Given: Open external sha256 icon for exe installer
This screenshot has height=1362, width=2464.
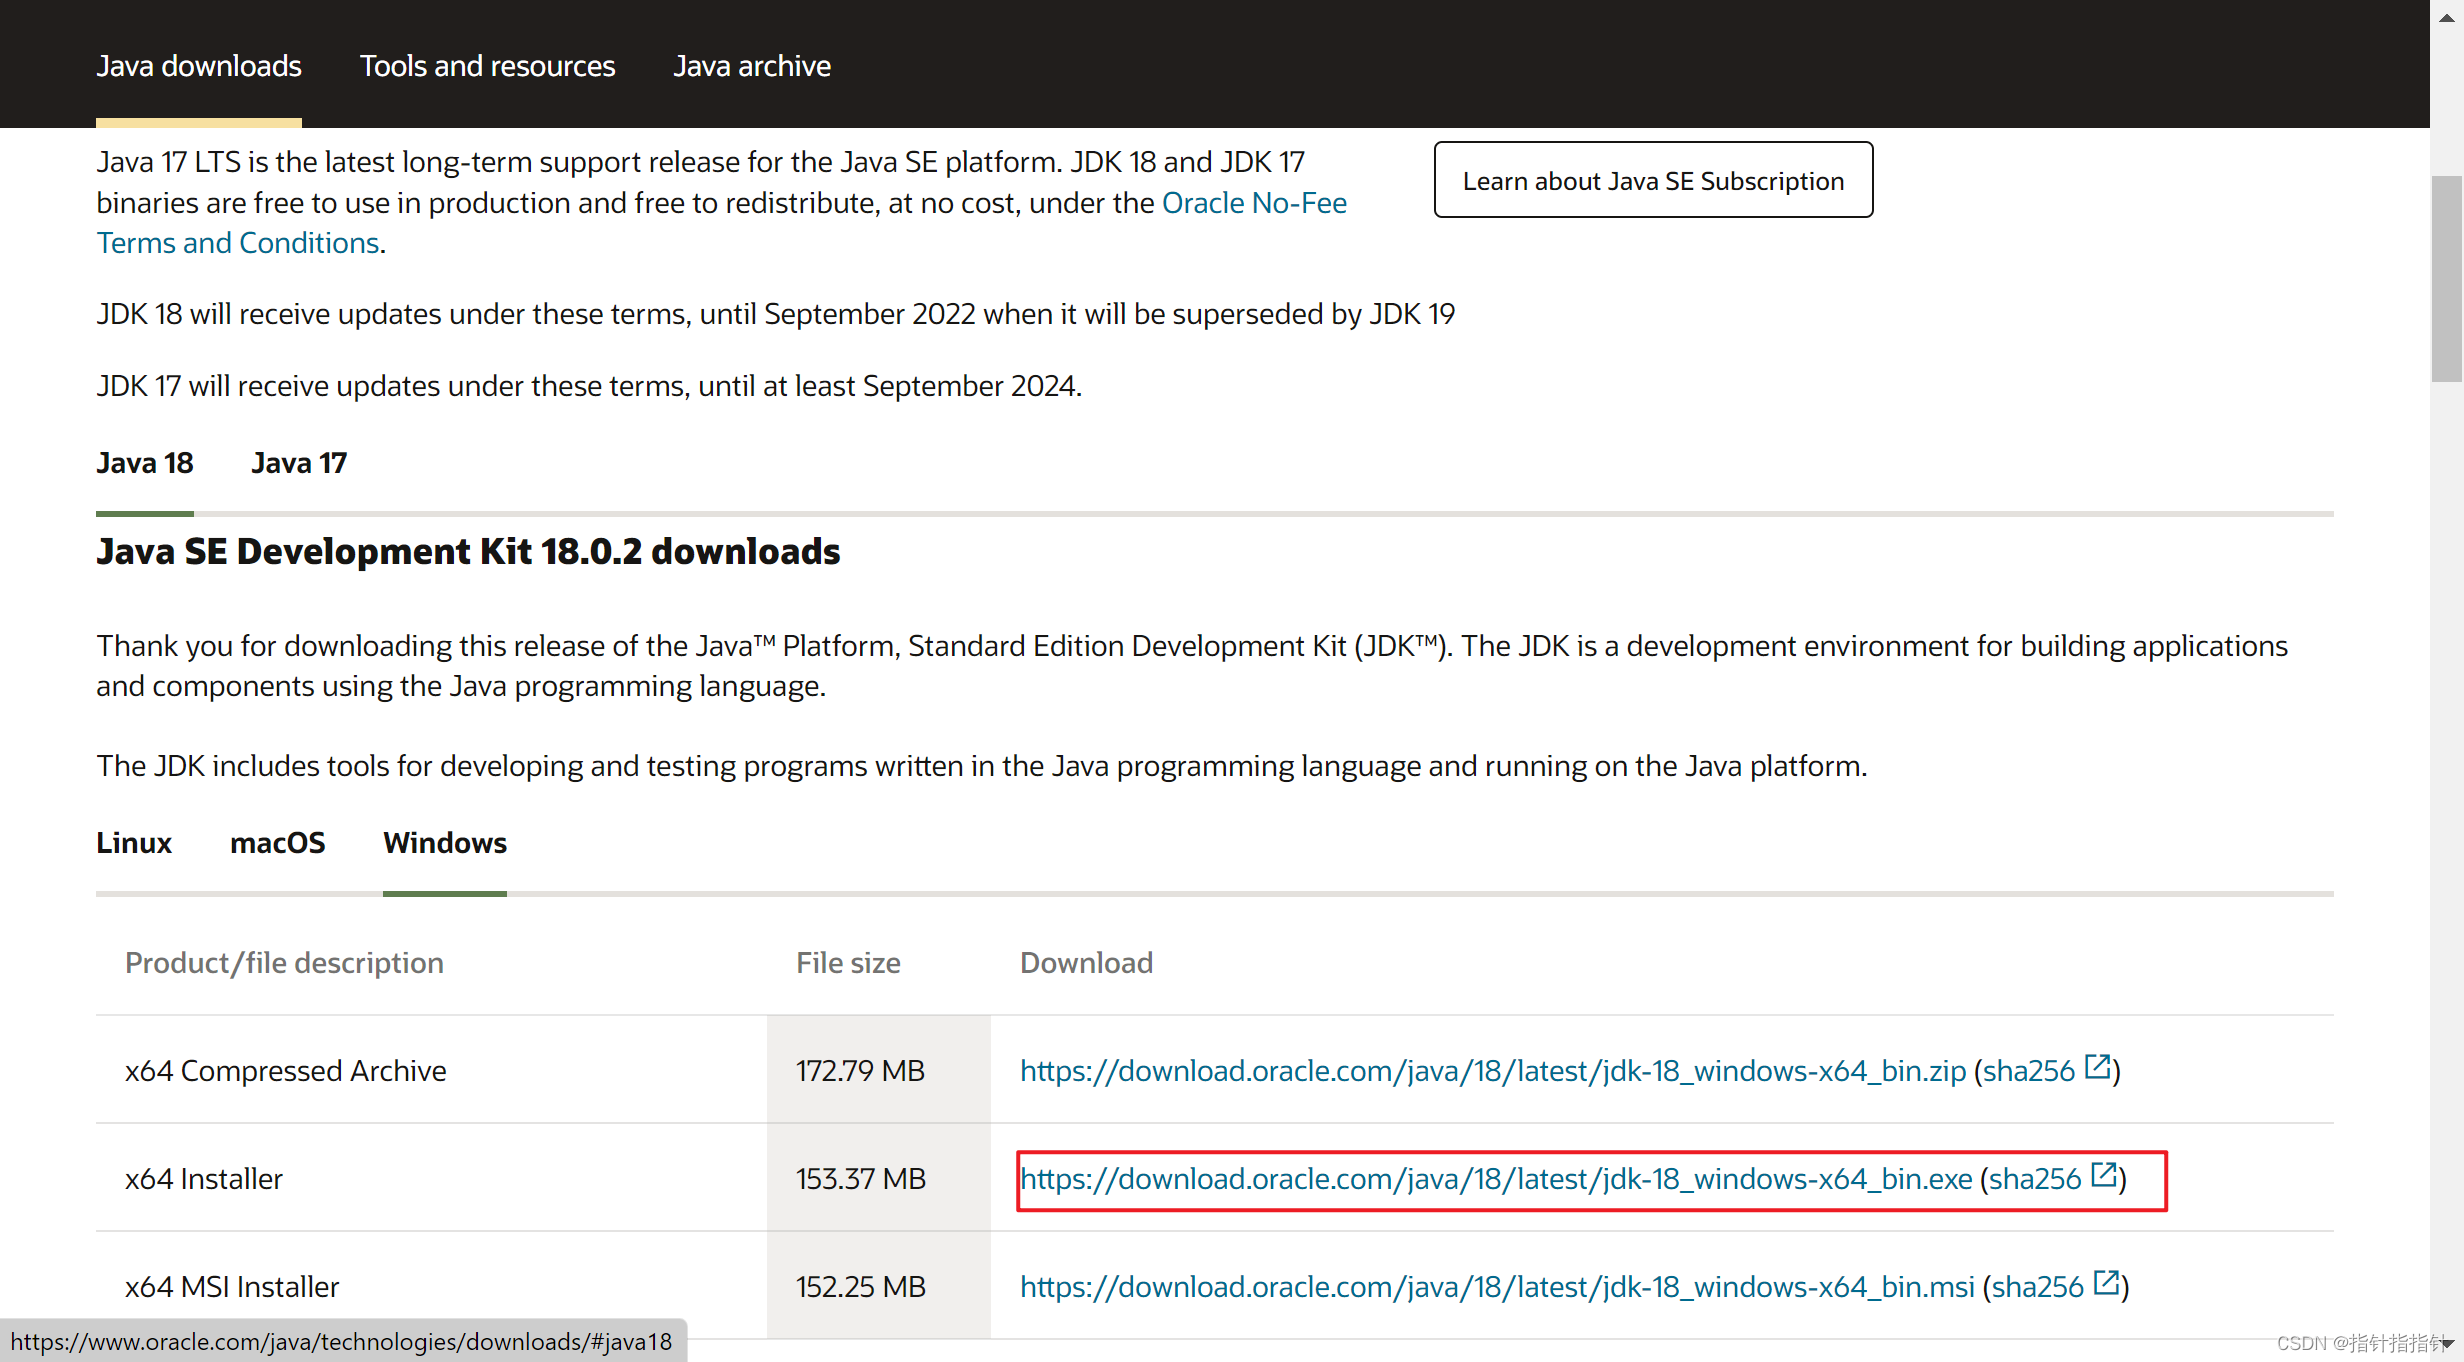Looking at the screenshot, I should tap(2103, 1176).
